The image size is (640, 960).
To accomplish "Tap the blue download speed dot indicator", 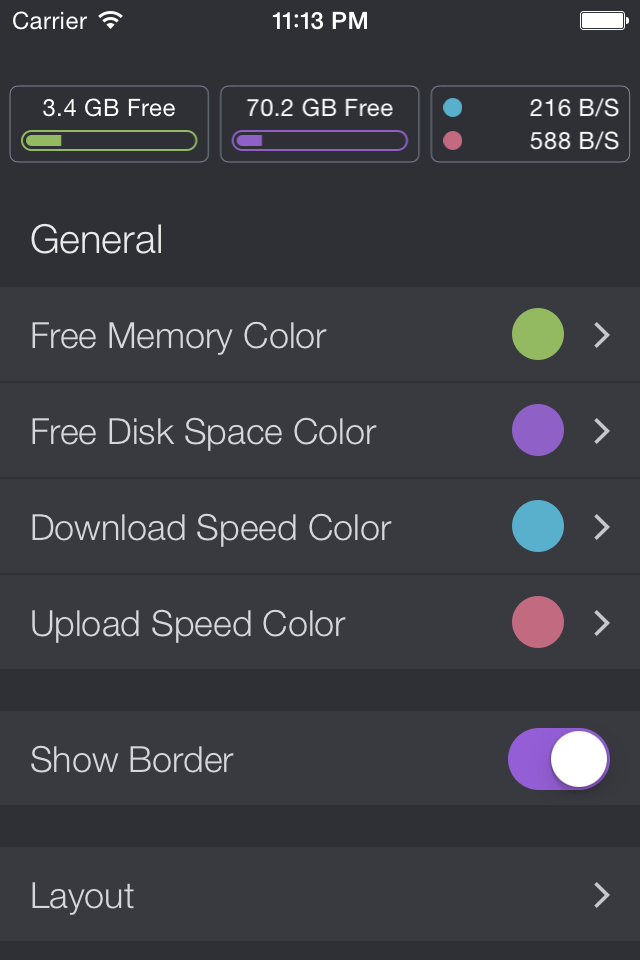I will (453, 108).
